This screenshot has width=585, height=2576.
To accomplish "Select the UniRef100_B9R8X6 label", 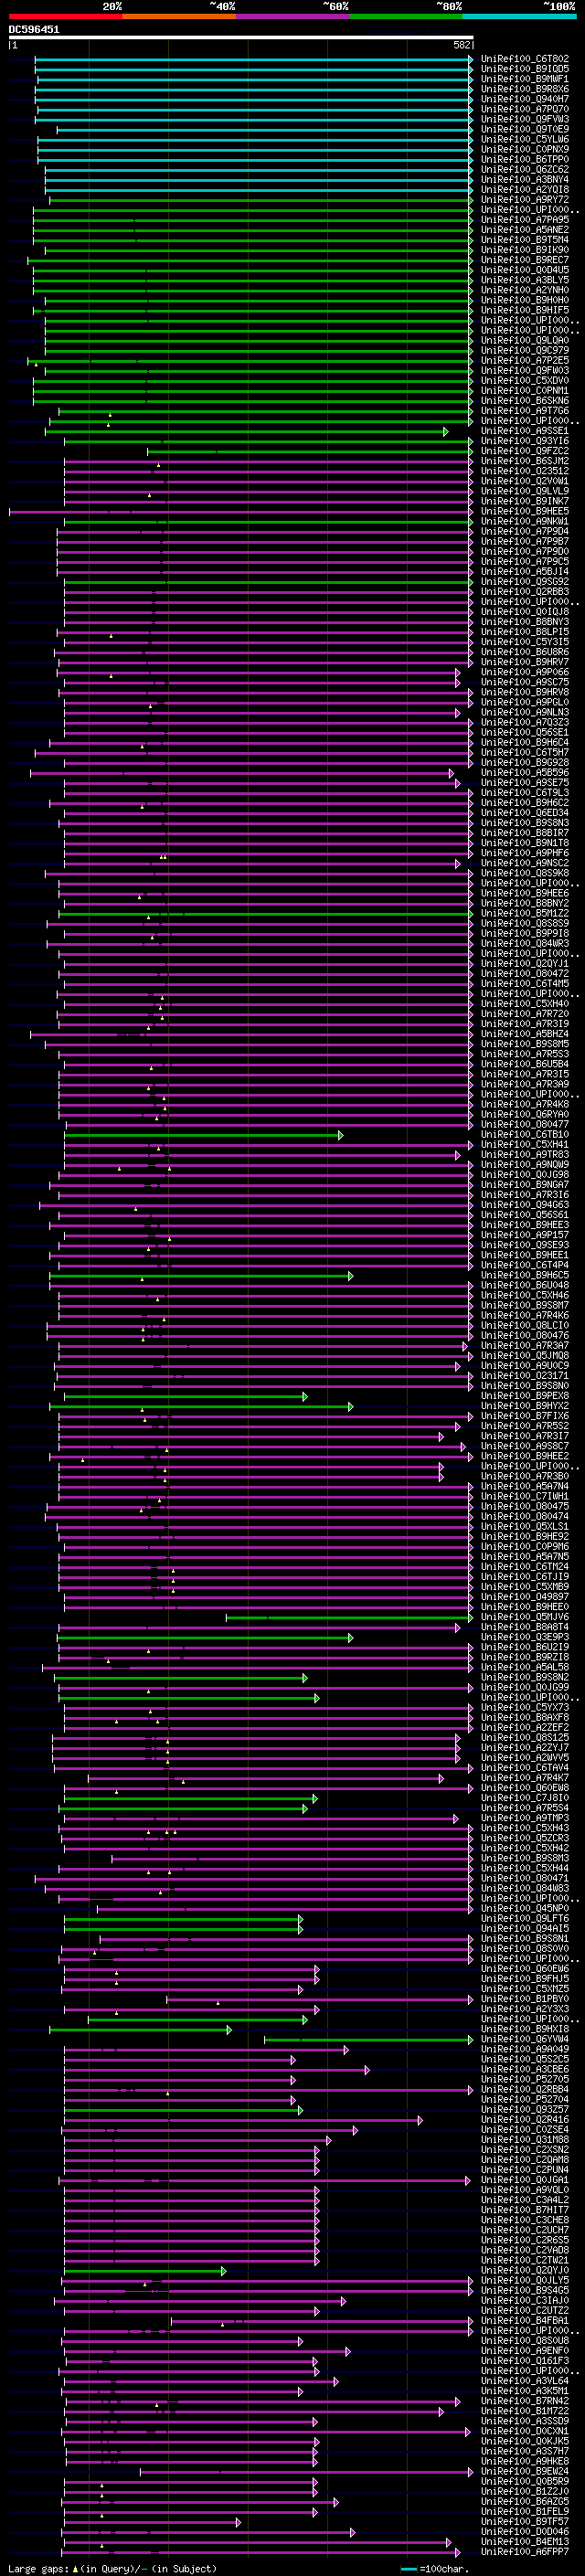I will [x=525, y=89].
